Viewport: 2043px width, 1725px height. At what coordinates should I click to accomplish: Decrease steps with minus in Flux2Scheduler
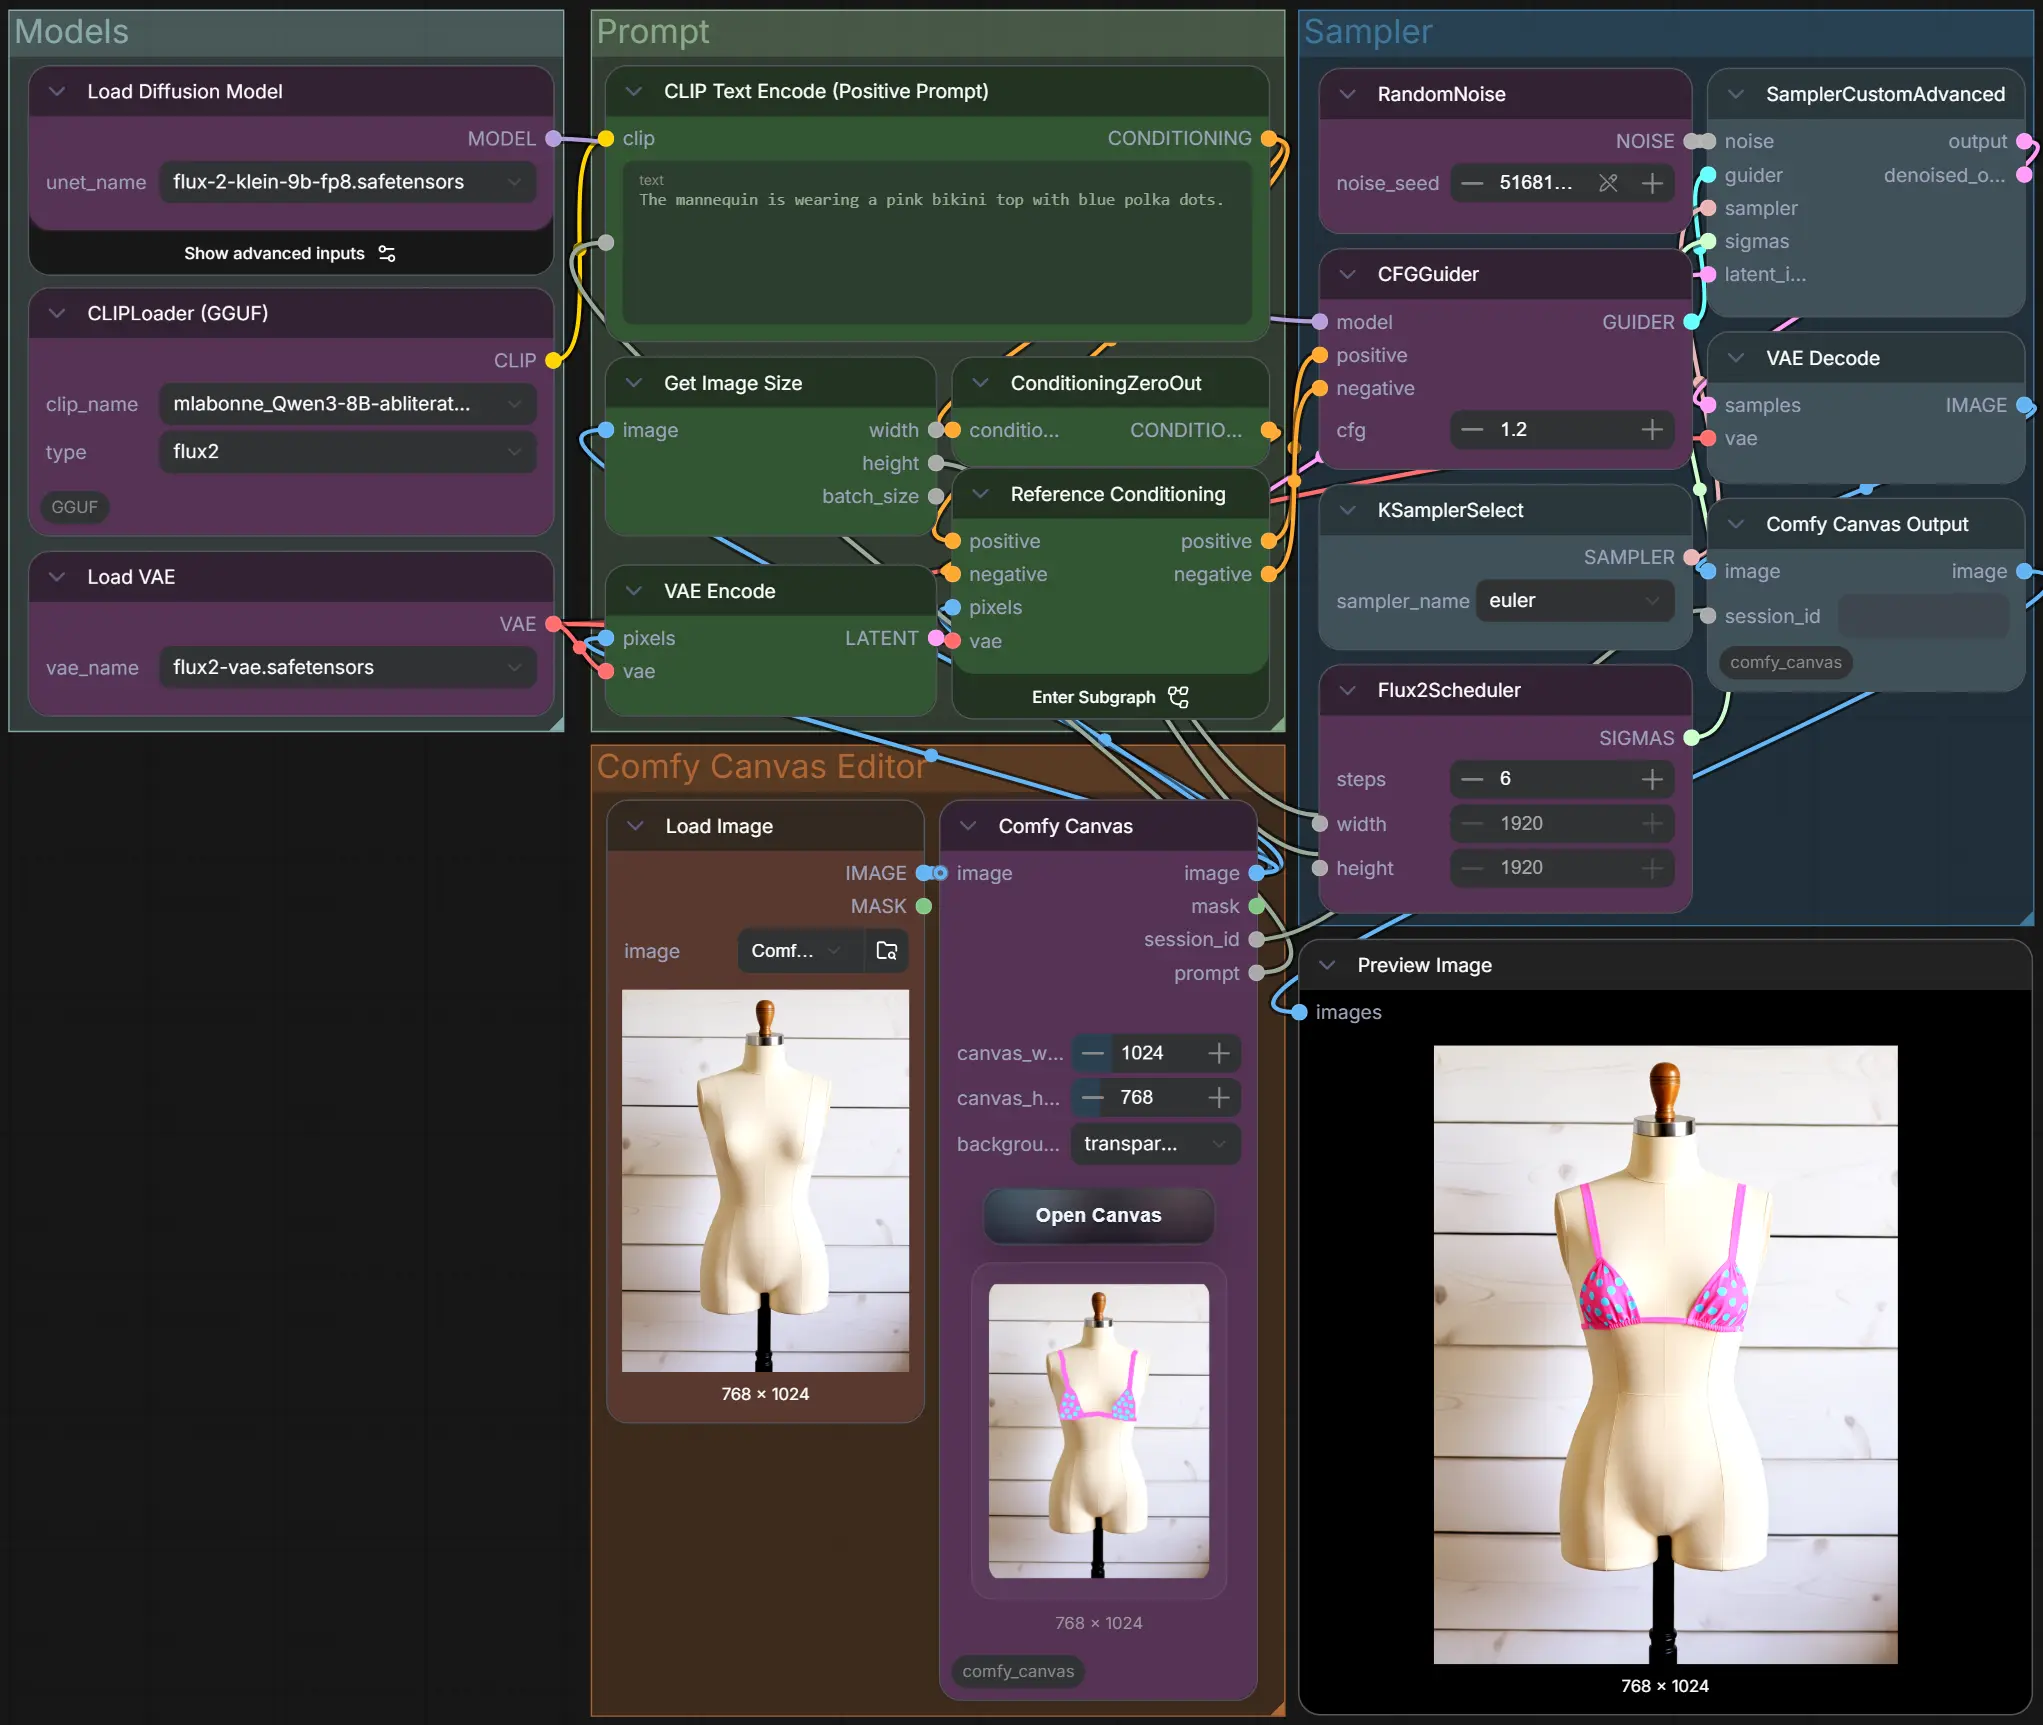coord(1472,779)
